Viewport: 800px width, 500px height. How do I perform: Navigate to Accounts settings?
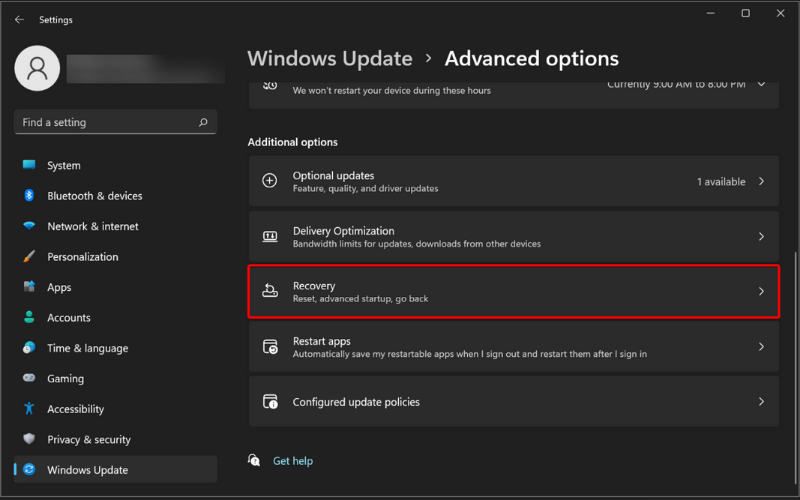(x=116, y=317)
